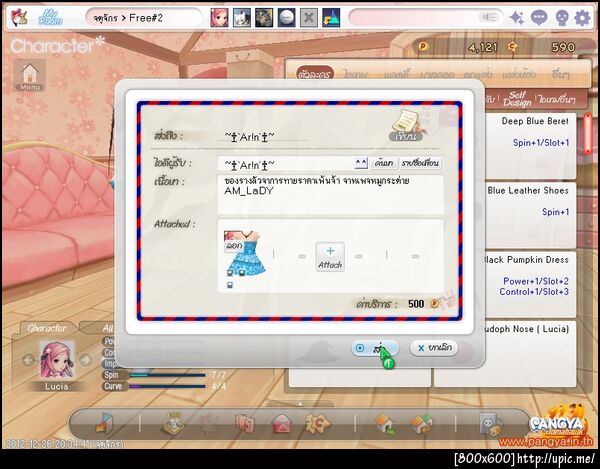Click the recipient ID input field
Image resolution: width=600 pixels, height=469 pixels.
286,163
